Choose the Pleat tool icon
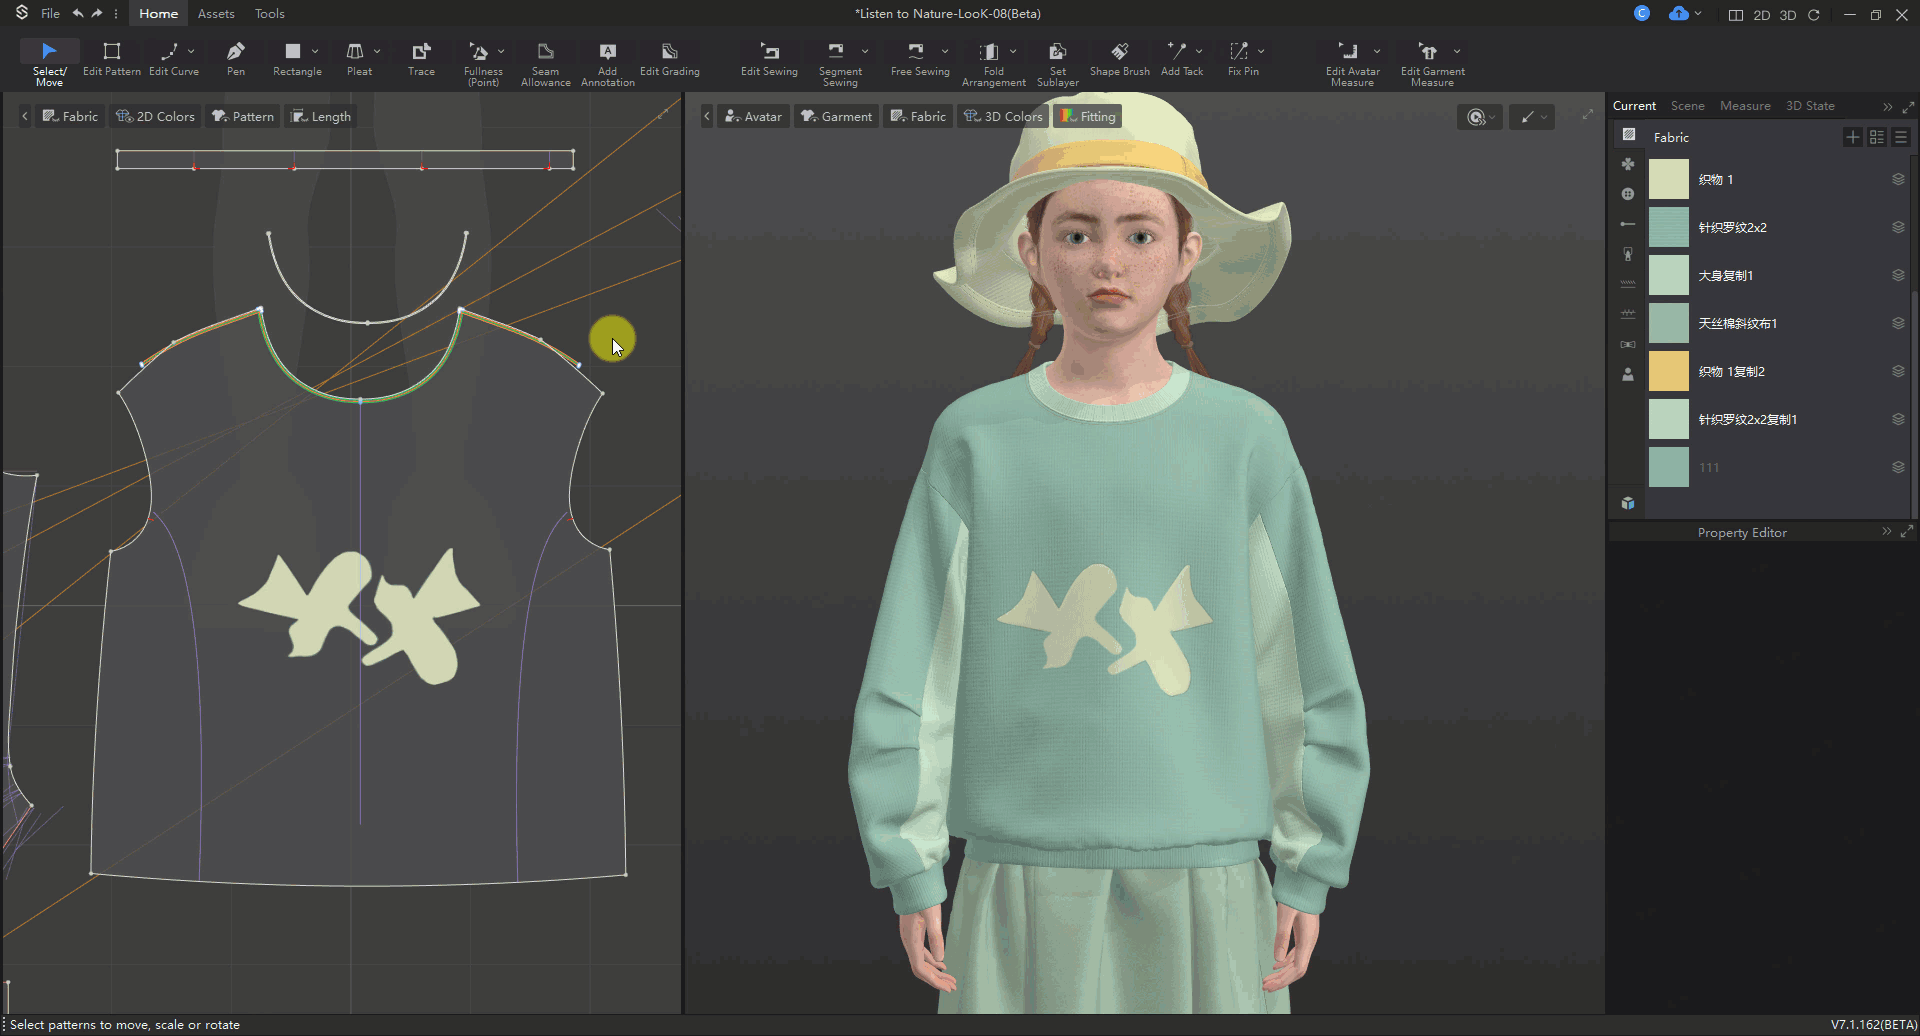Image resolution: width=1920 pixels, height=1036 pixels. (355, 52)
